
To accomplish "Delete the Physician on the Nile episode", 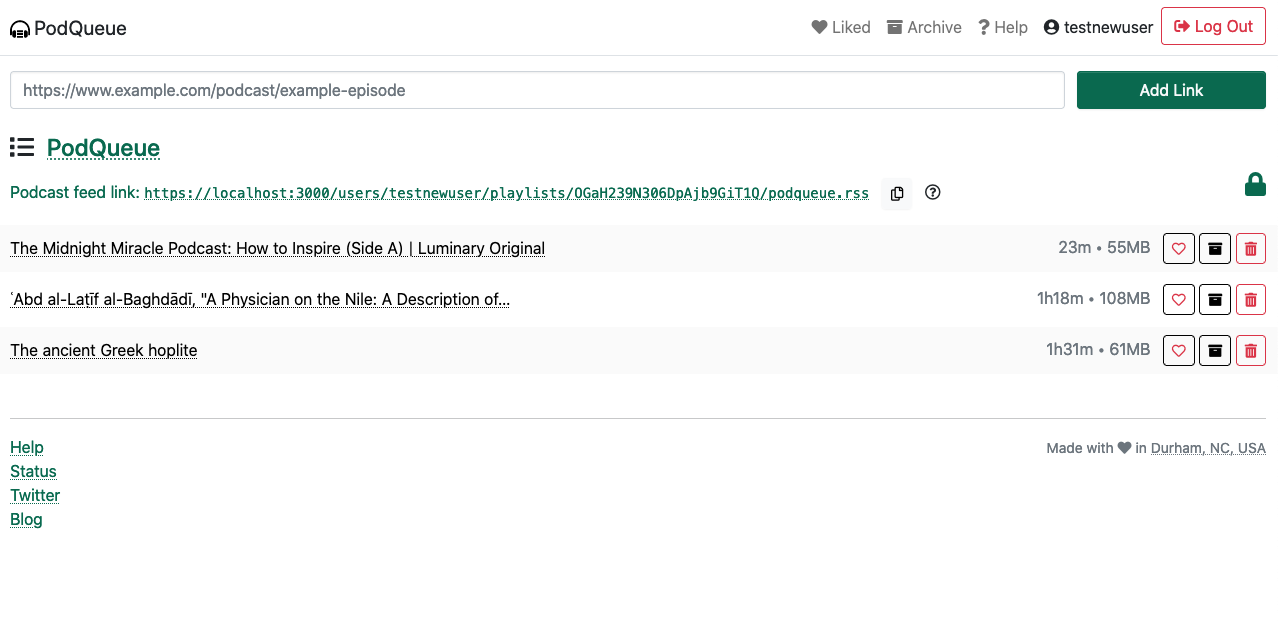I will click(x=1250, y=299).
